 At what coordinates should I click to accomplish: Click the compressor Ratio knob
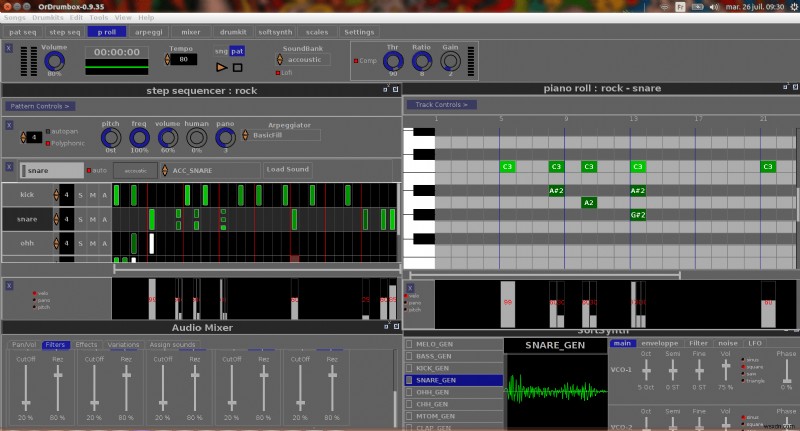[x=421, y=62]
